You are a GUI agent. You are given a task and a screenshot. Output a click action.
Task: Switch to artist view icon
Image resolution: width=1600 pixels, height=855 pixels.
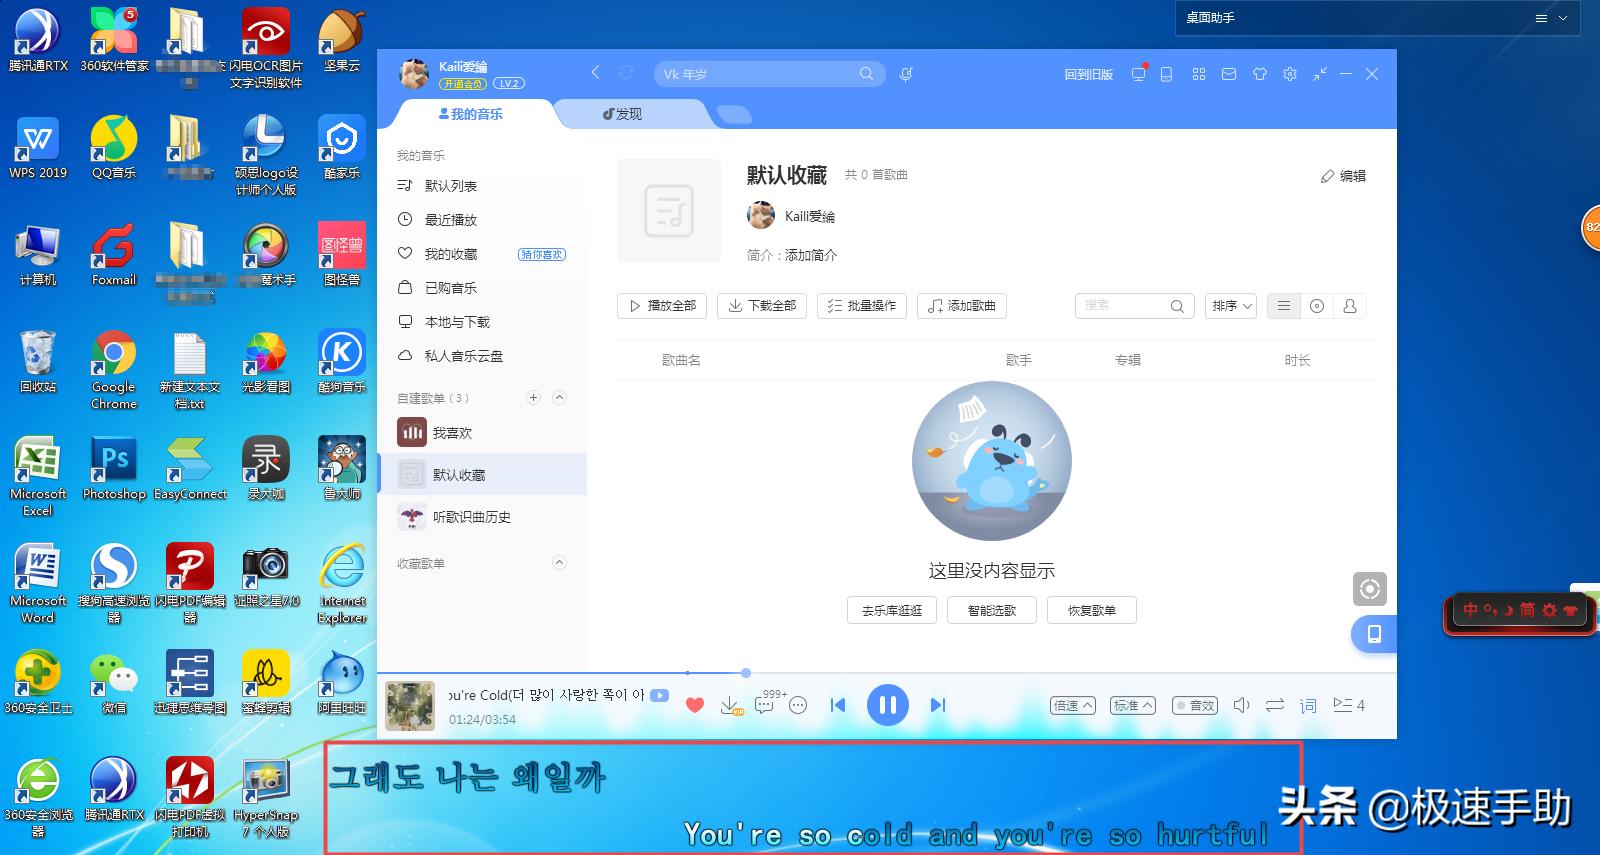point(1350,306)
